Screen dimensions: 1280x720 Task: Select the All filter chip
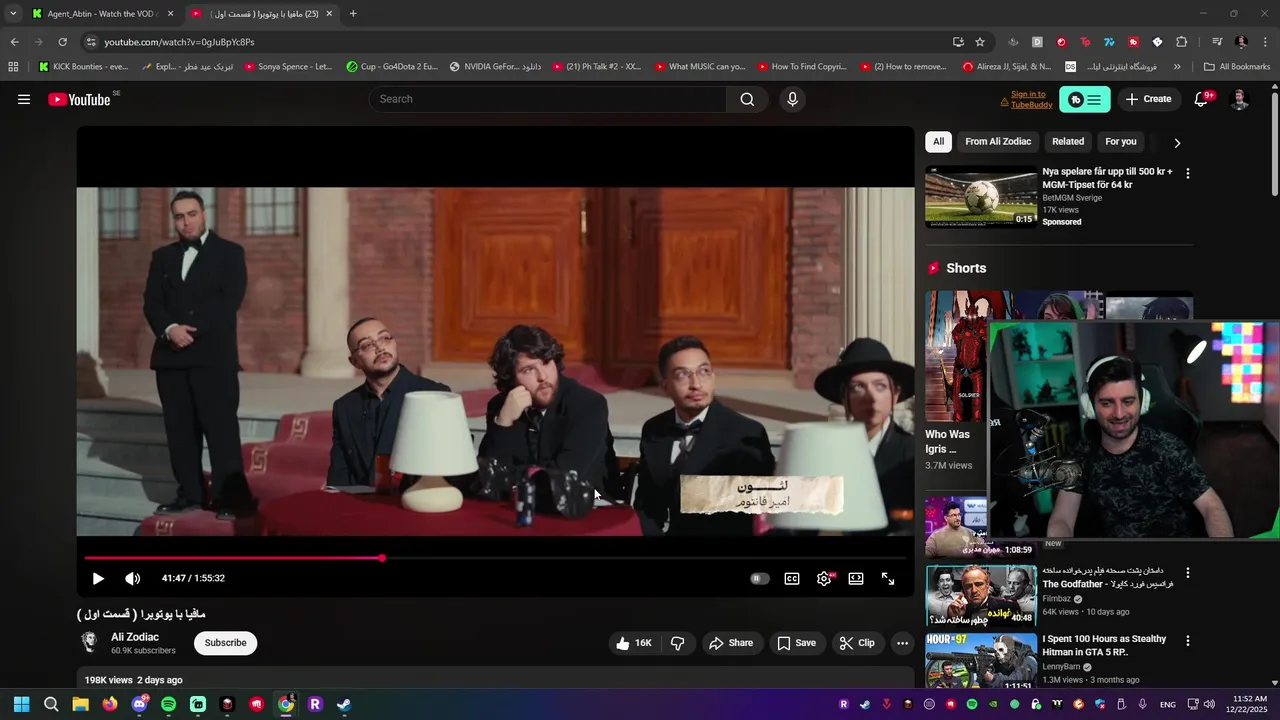[938, 142]
